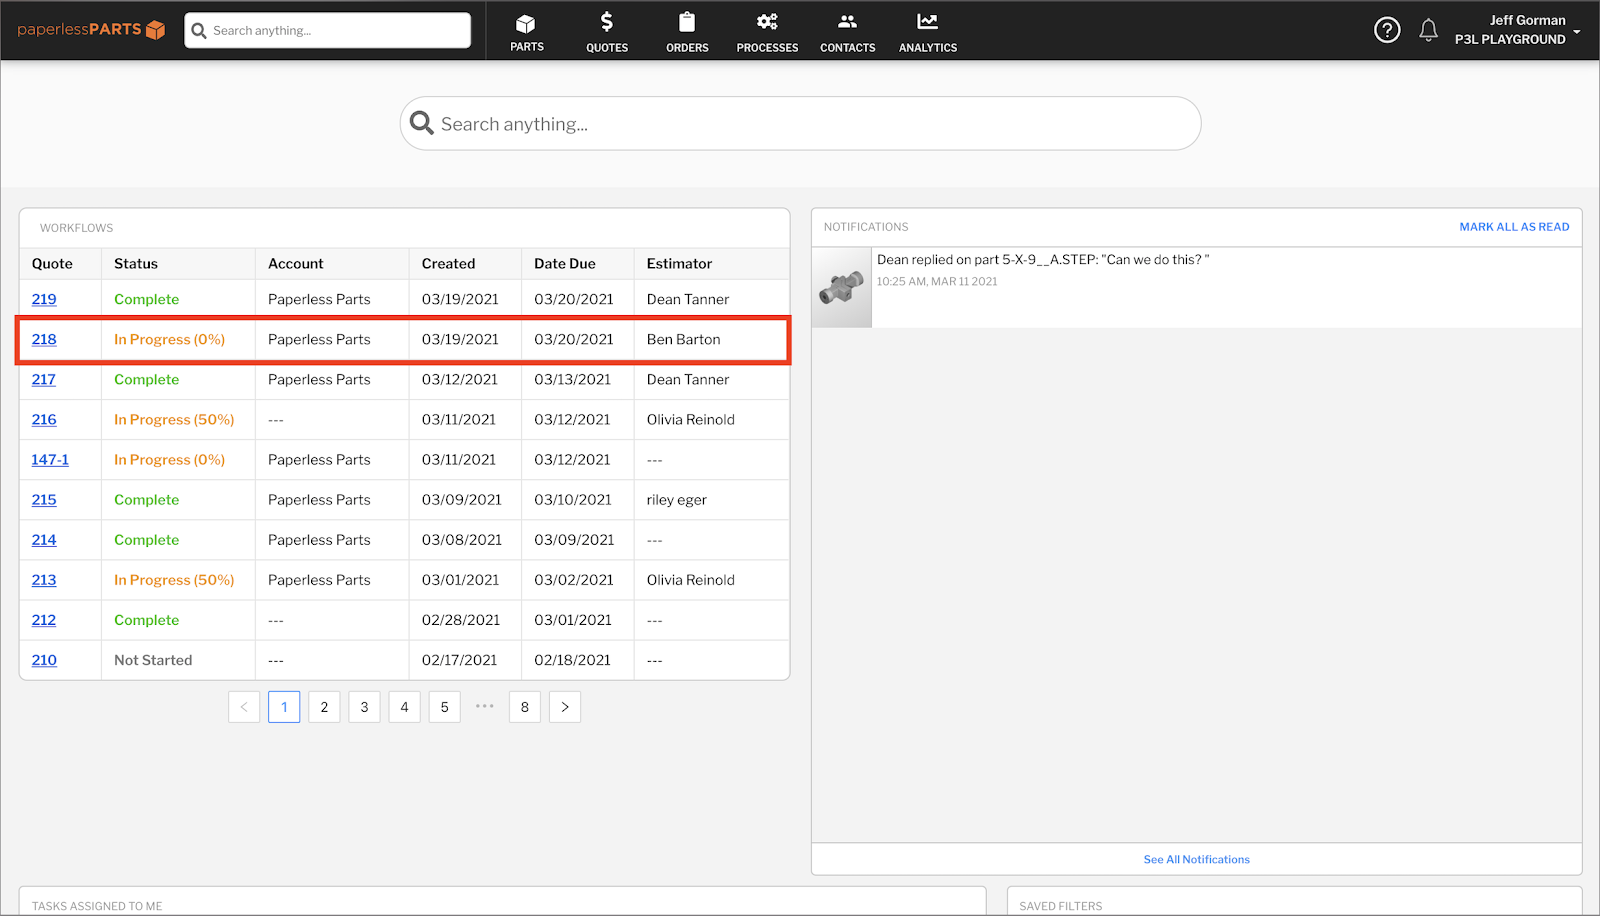This screenshot has width=1600, height=916.
Task: See all notifications link
Action: 1196,859
